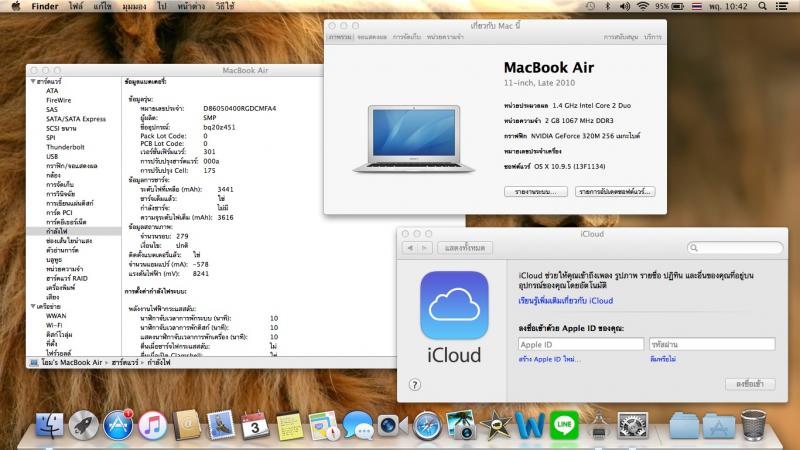Image resolution: width=800 pixels, height=450 pixels.
Task: Select the highlighted กำลังไฟ power row
Action: [x=74, y=231]
